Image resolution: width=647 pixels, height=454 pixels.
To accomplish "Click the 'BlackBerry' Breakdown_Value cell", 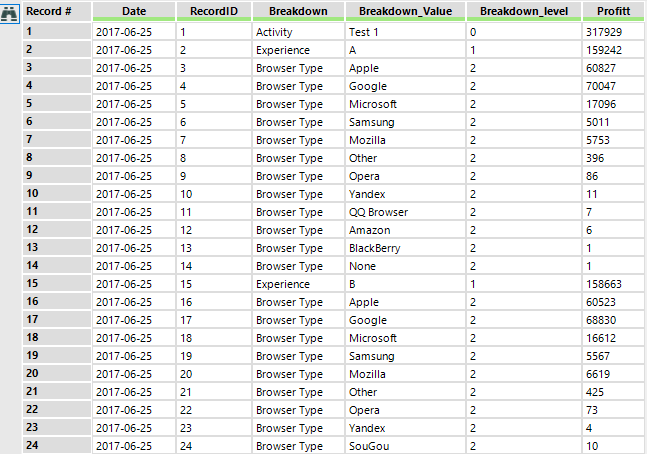I will [x=377, y=248].
